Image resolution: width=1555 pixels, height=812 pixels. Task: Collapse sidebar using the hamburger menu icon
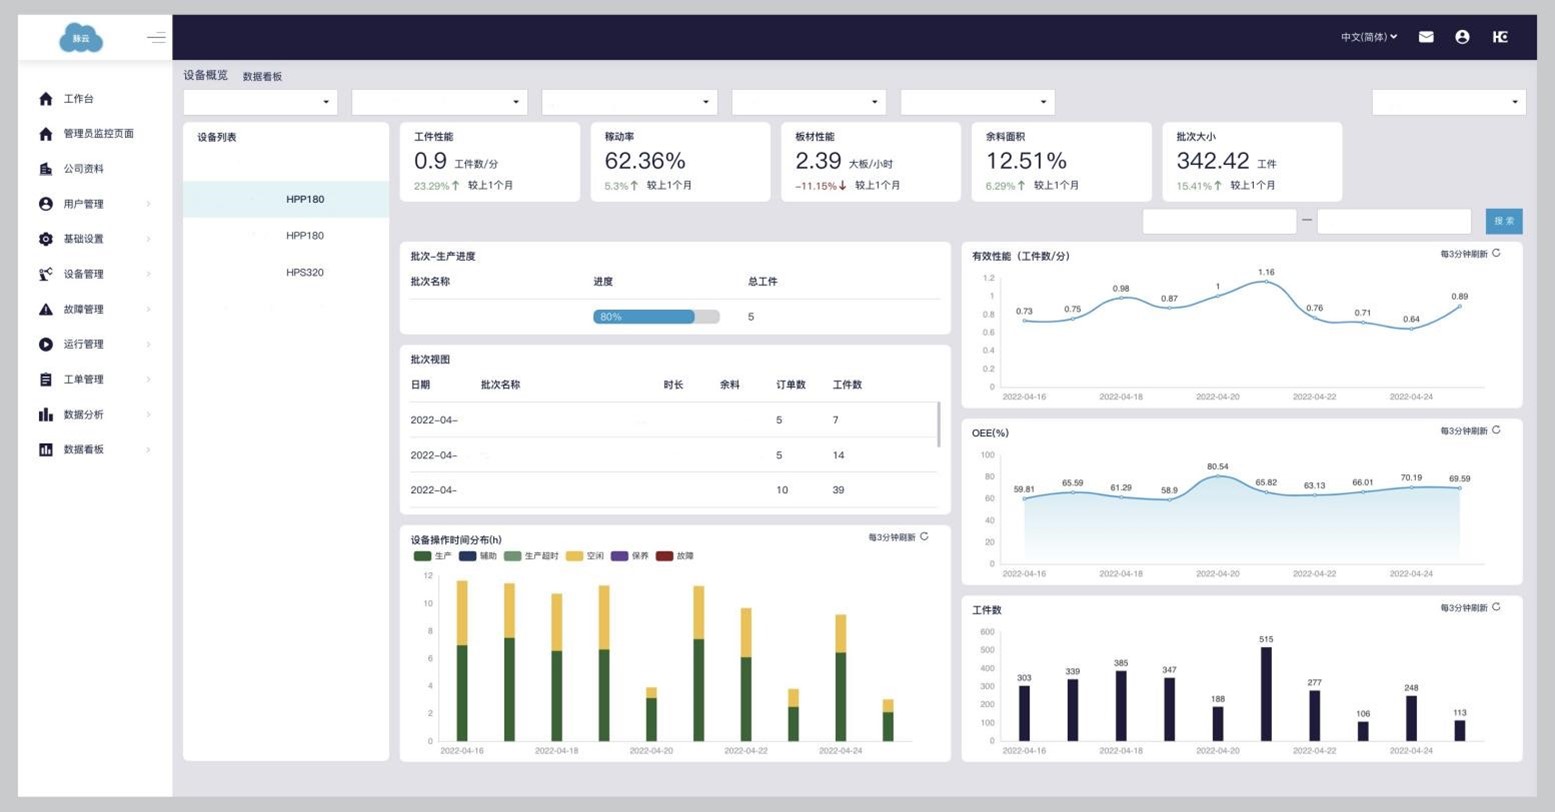tap(156, 38)
